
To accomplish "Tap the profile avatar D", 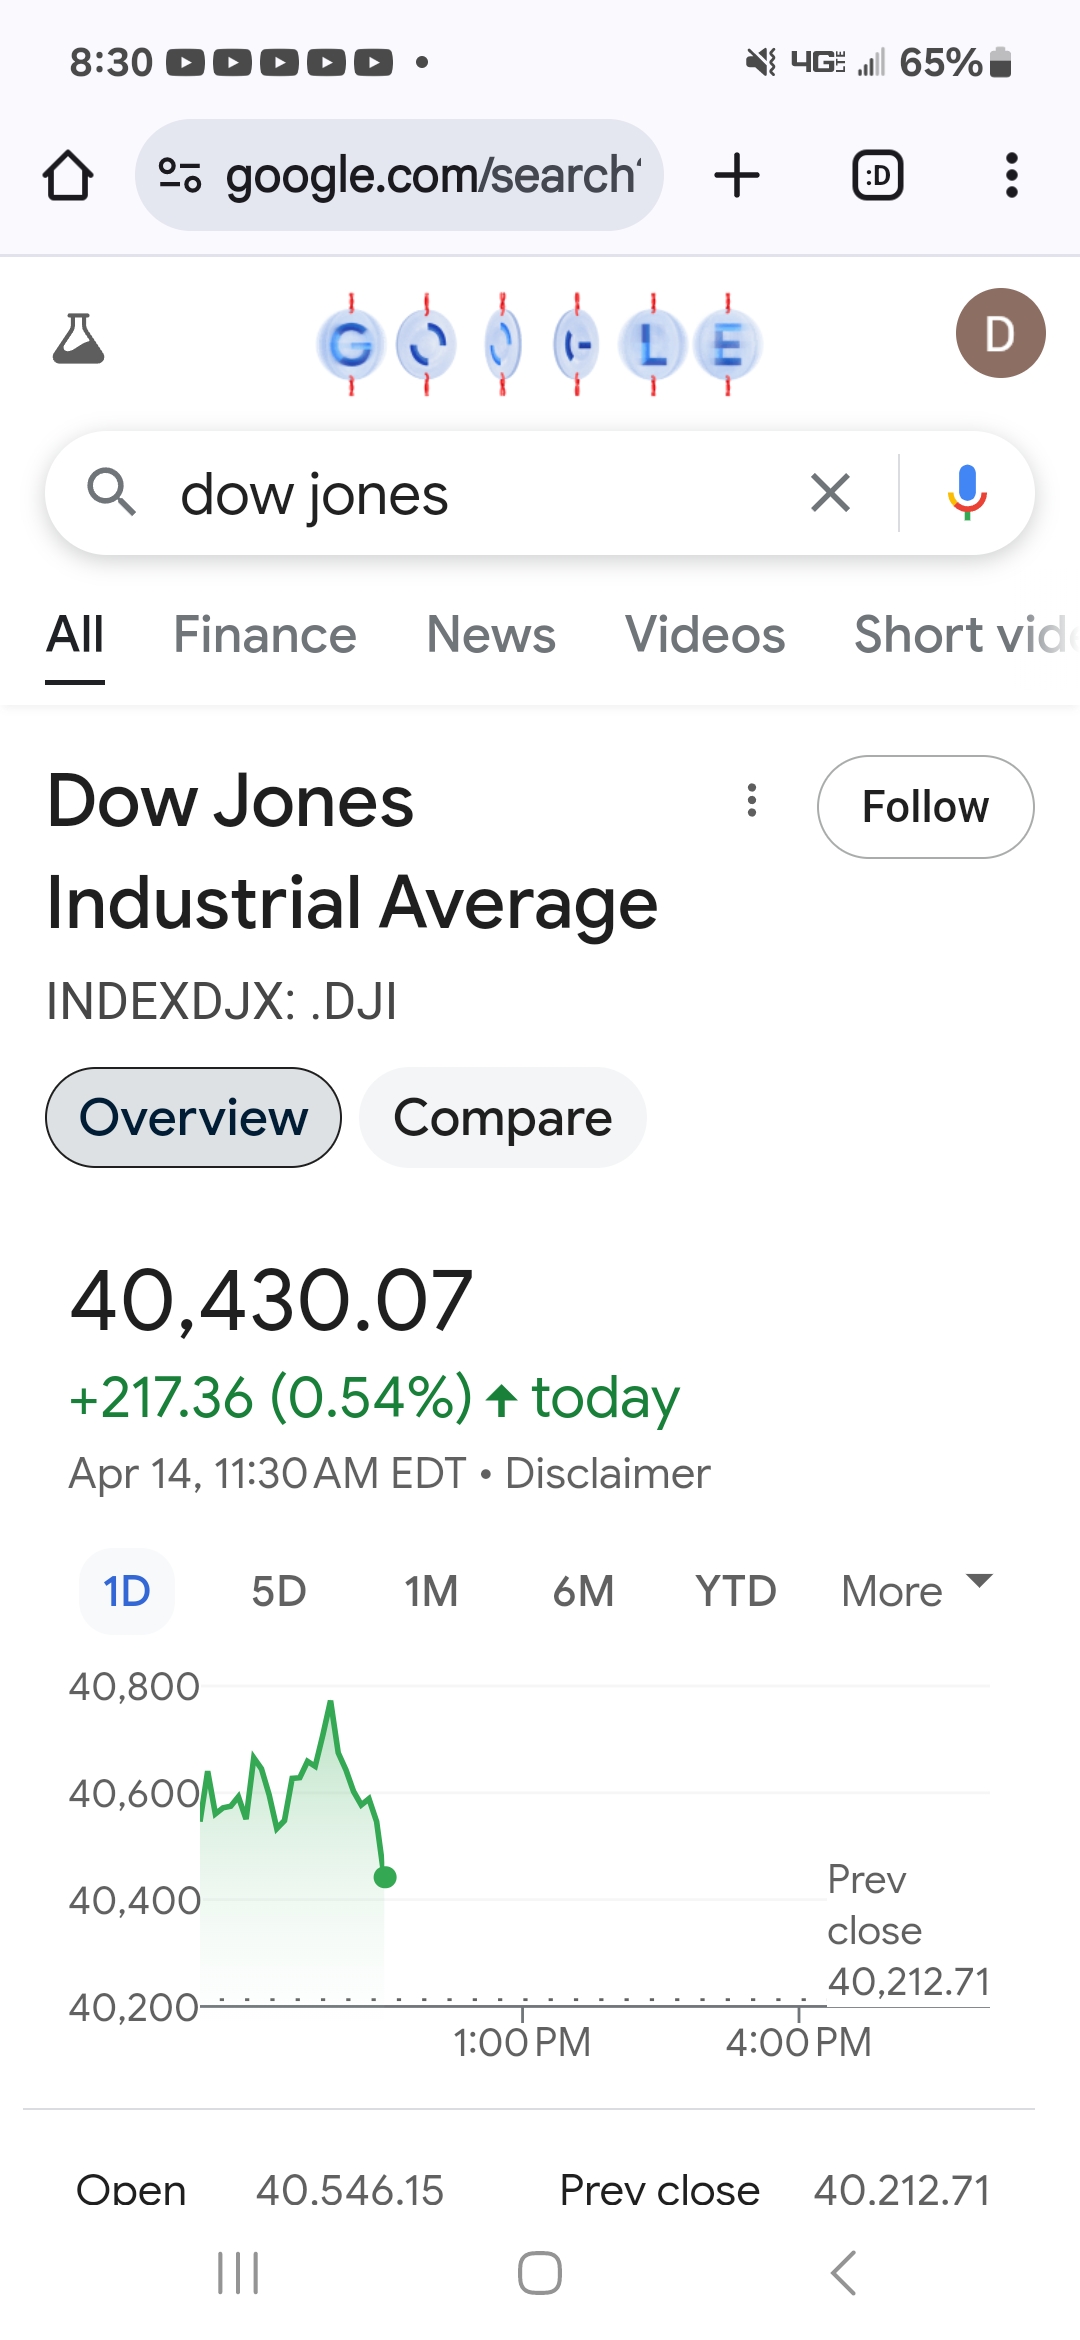I will tap(1000, 333).
